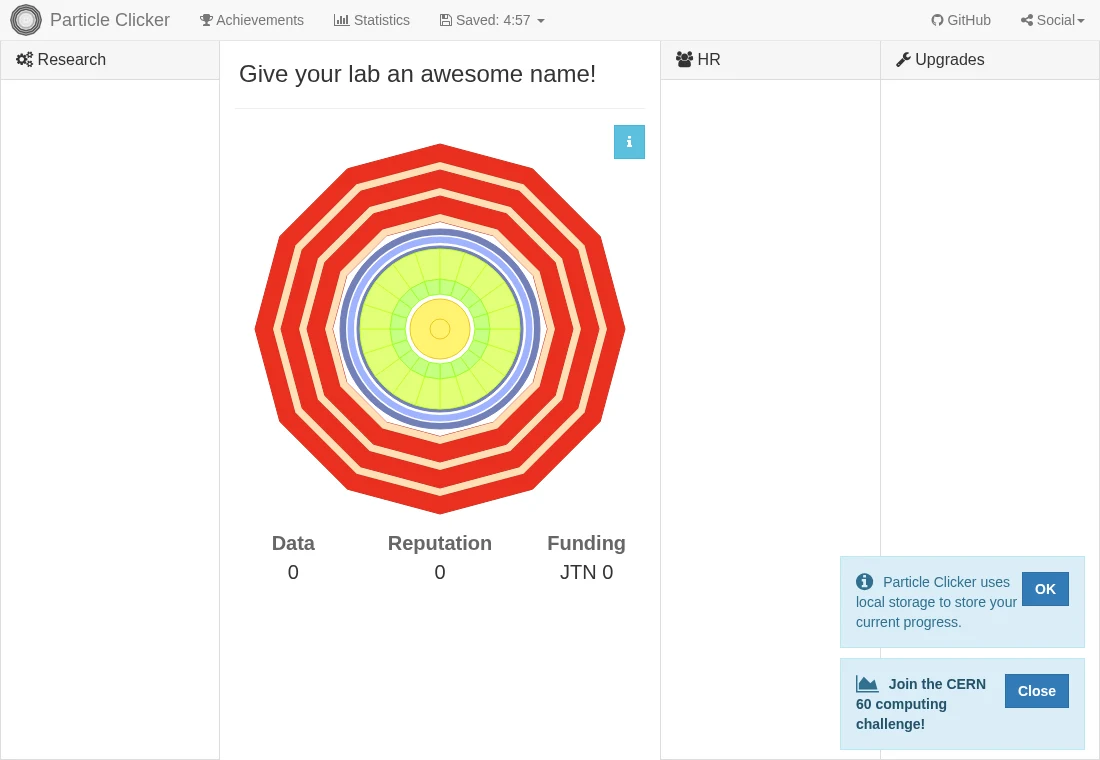The width and height of the screenshot is (1100, 760).
Task: Edit the lab name heading
Action: tap(417, 74)
